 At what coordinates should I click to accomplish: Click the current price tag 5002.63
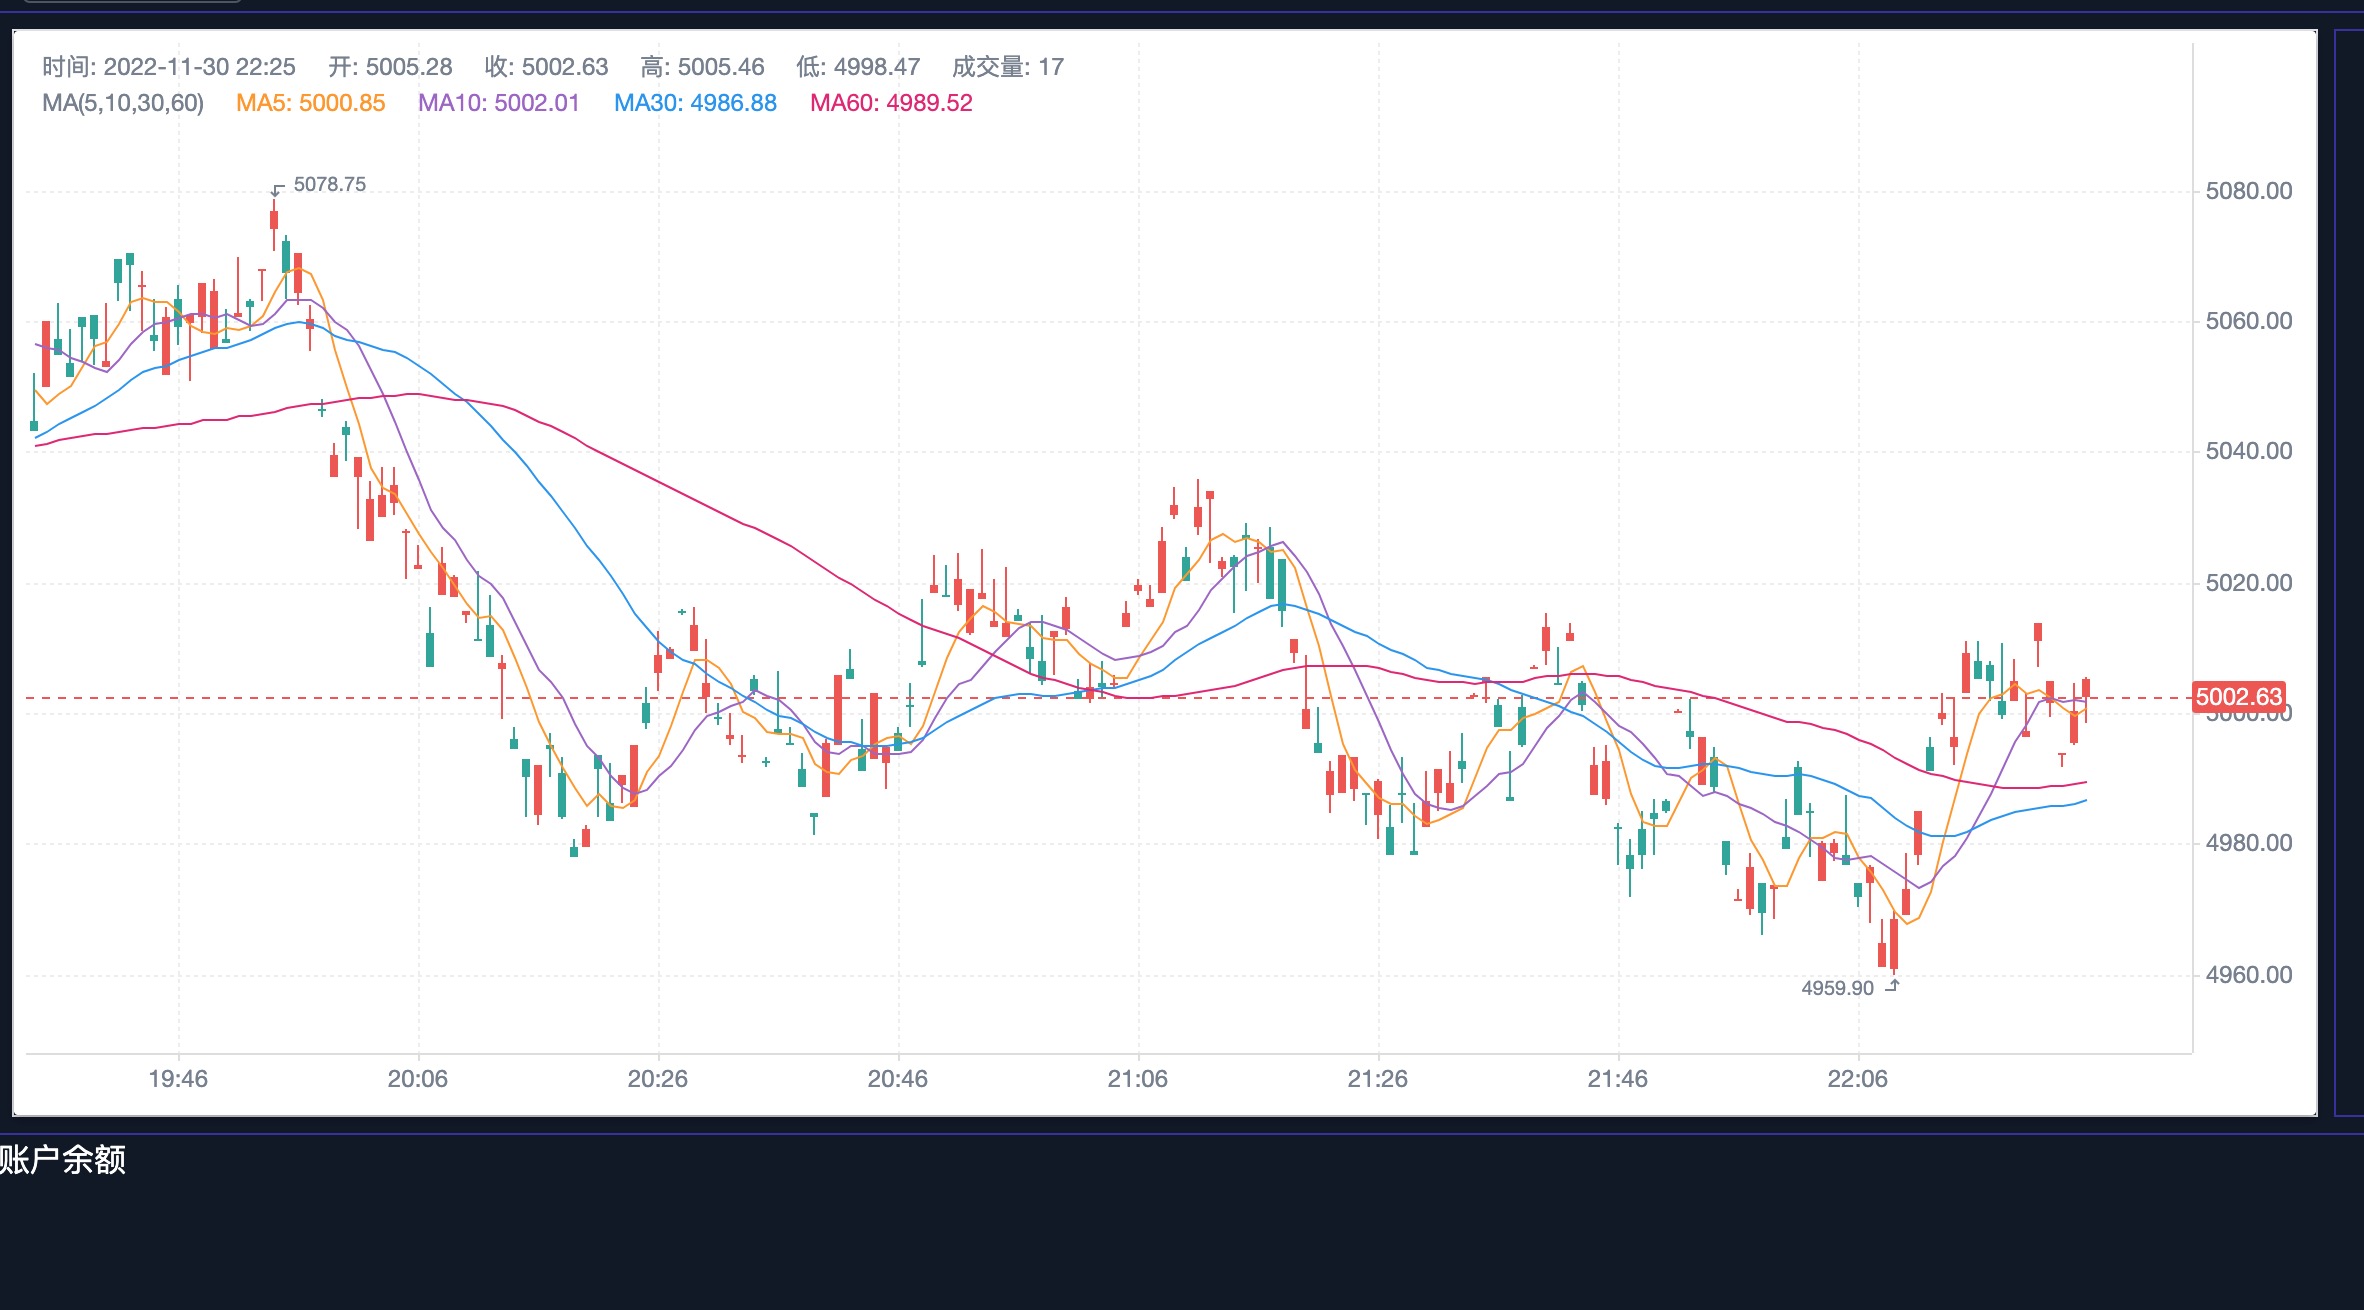[2239, 697]
